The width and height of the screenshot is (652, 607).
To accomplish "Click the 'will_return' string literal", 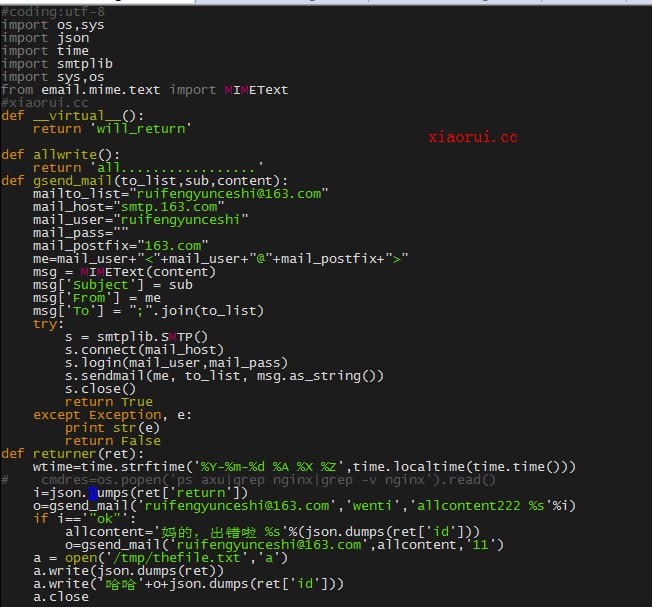I will pyautogui.click(x=139, y=128).
